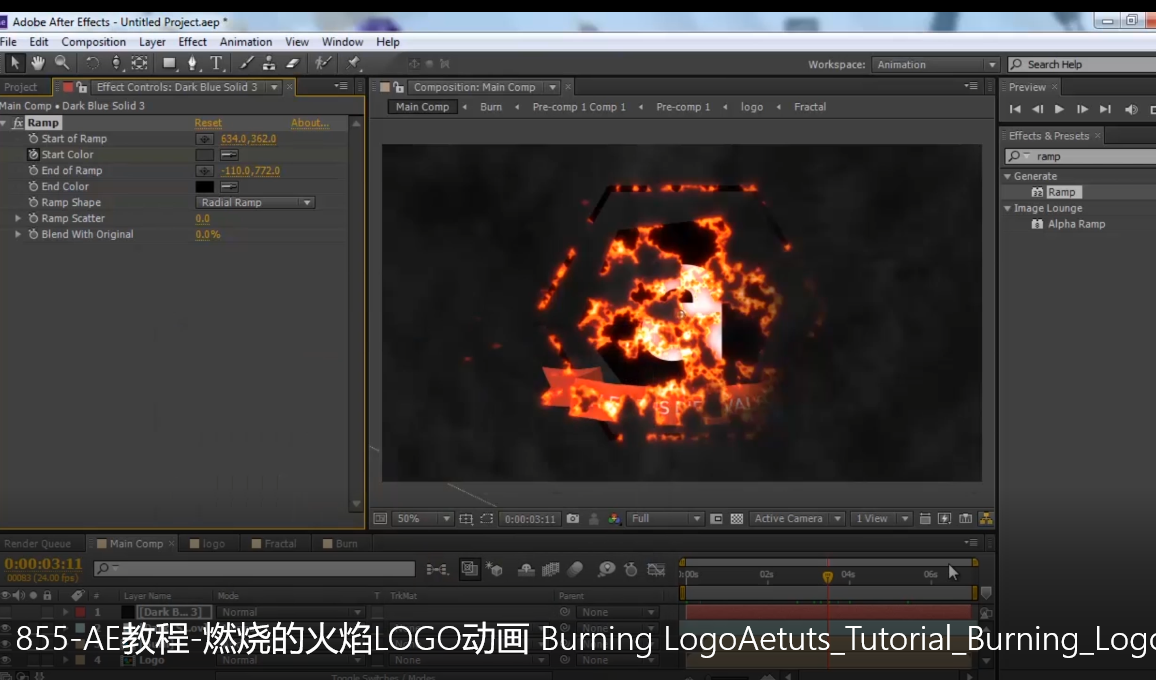Click Start Color eyedropper
Screen dimensions: 1156x680
coord(229,155)
